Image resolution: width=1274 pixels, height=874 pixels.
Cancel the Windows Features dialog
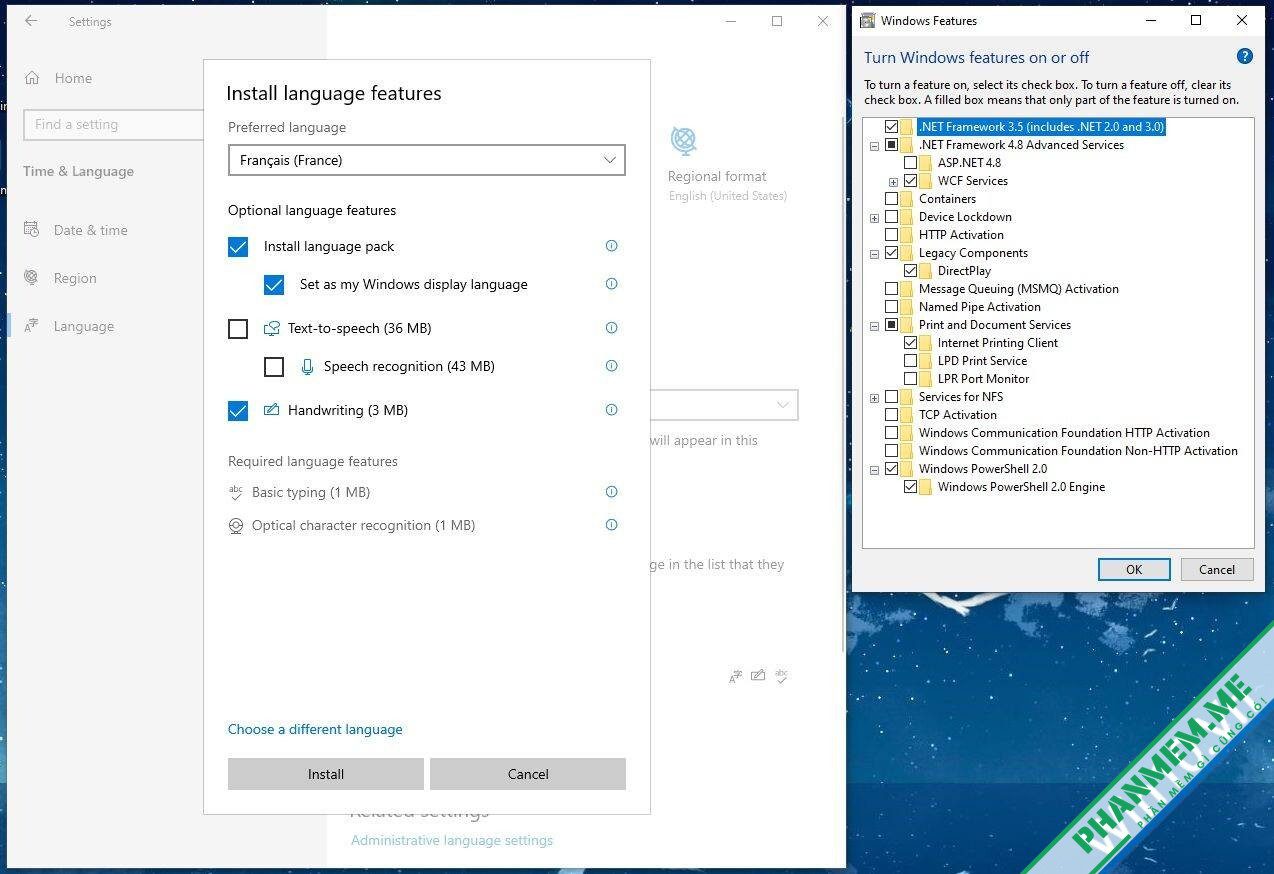tap(1217, 569)
